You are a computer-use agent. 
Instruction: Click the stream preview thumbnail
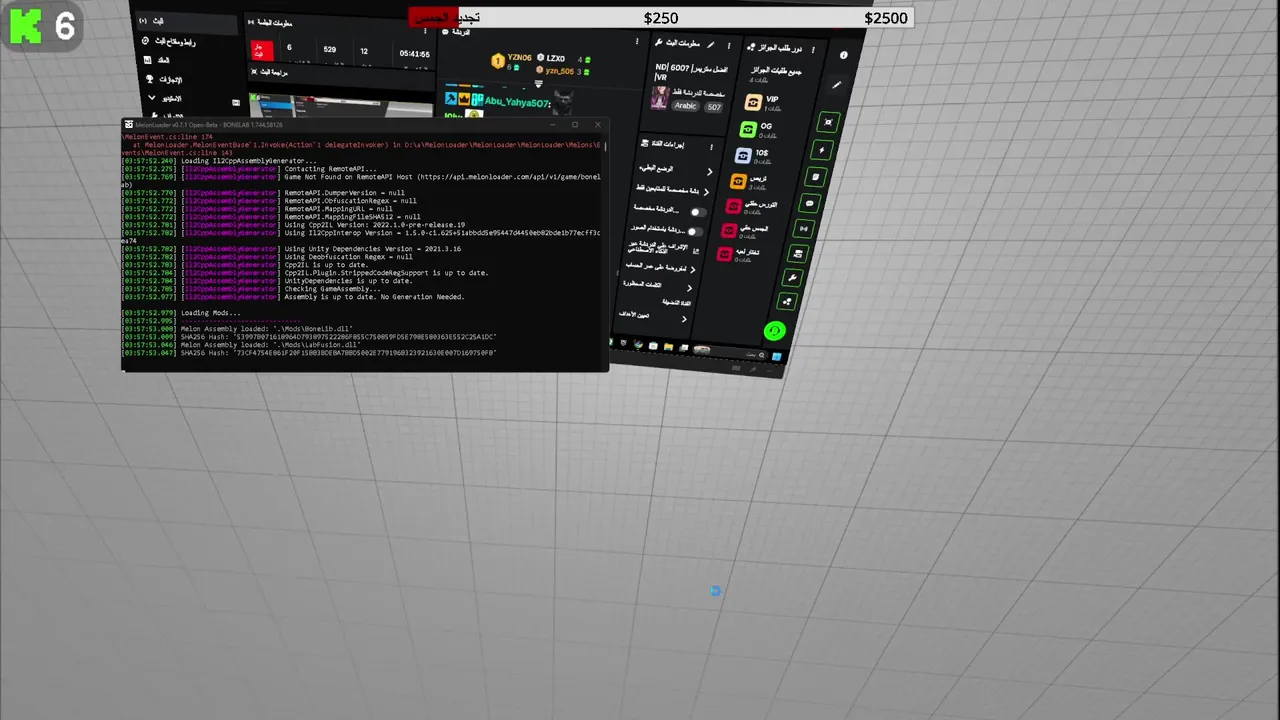click(339, 105)
